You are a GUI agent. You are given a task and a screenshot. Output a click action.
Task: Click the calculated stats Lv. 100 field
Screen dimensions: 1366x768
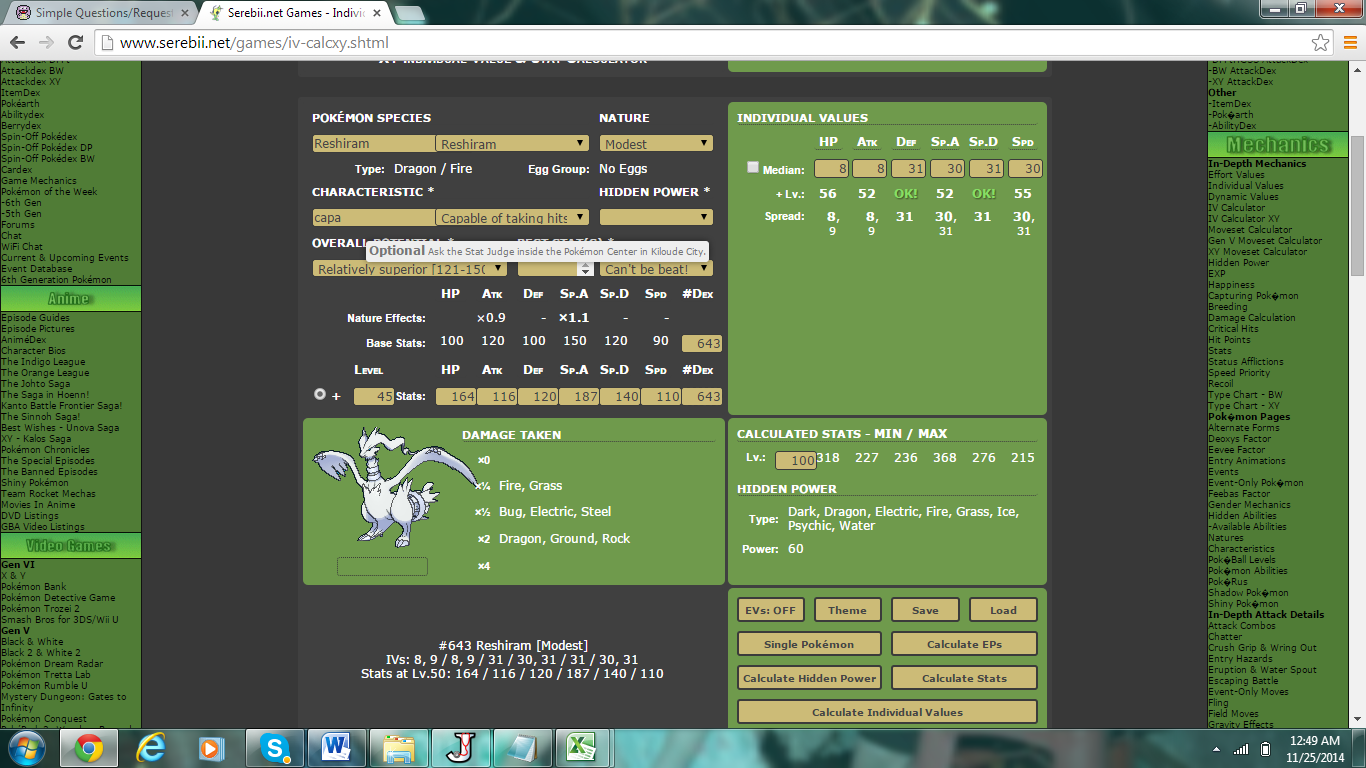tap(796, 460)
